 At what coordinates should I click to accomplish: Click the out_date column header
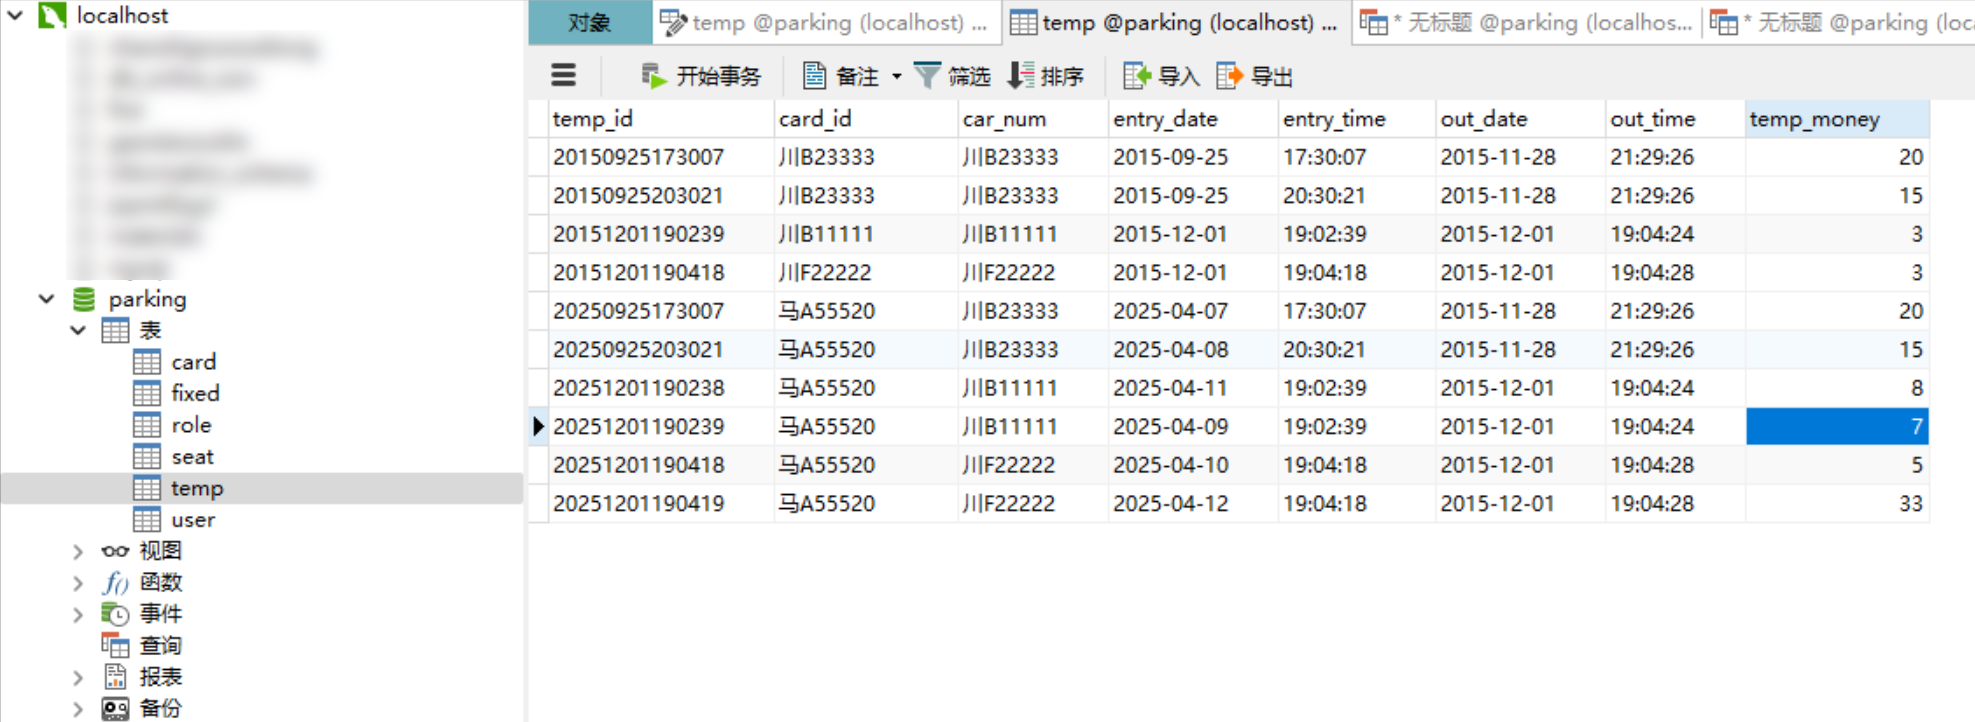(x=1521, y=119)
